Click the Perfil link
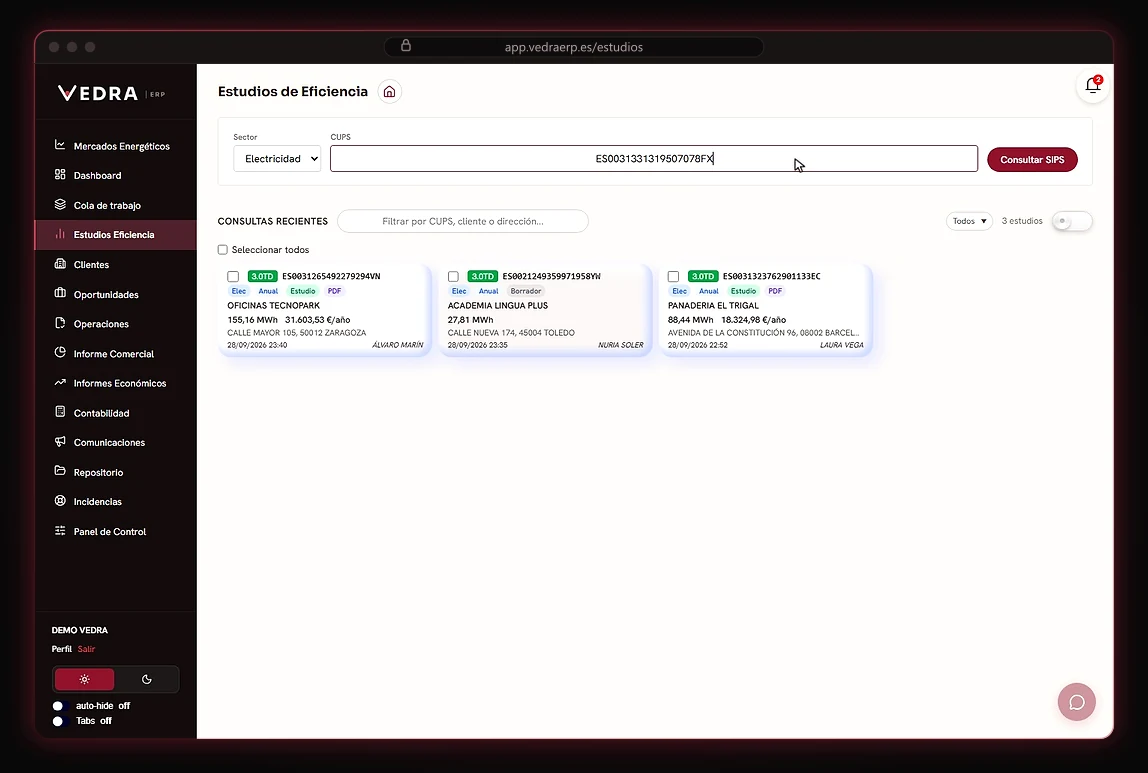Image resolution: width=1148 pixels, height=773 pixels. [x=62, y=649]
